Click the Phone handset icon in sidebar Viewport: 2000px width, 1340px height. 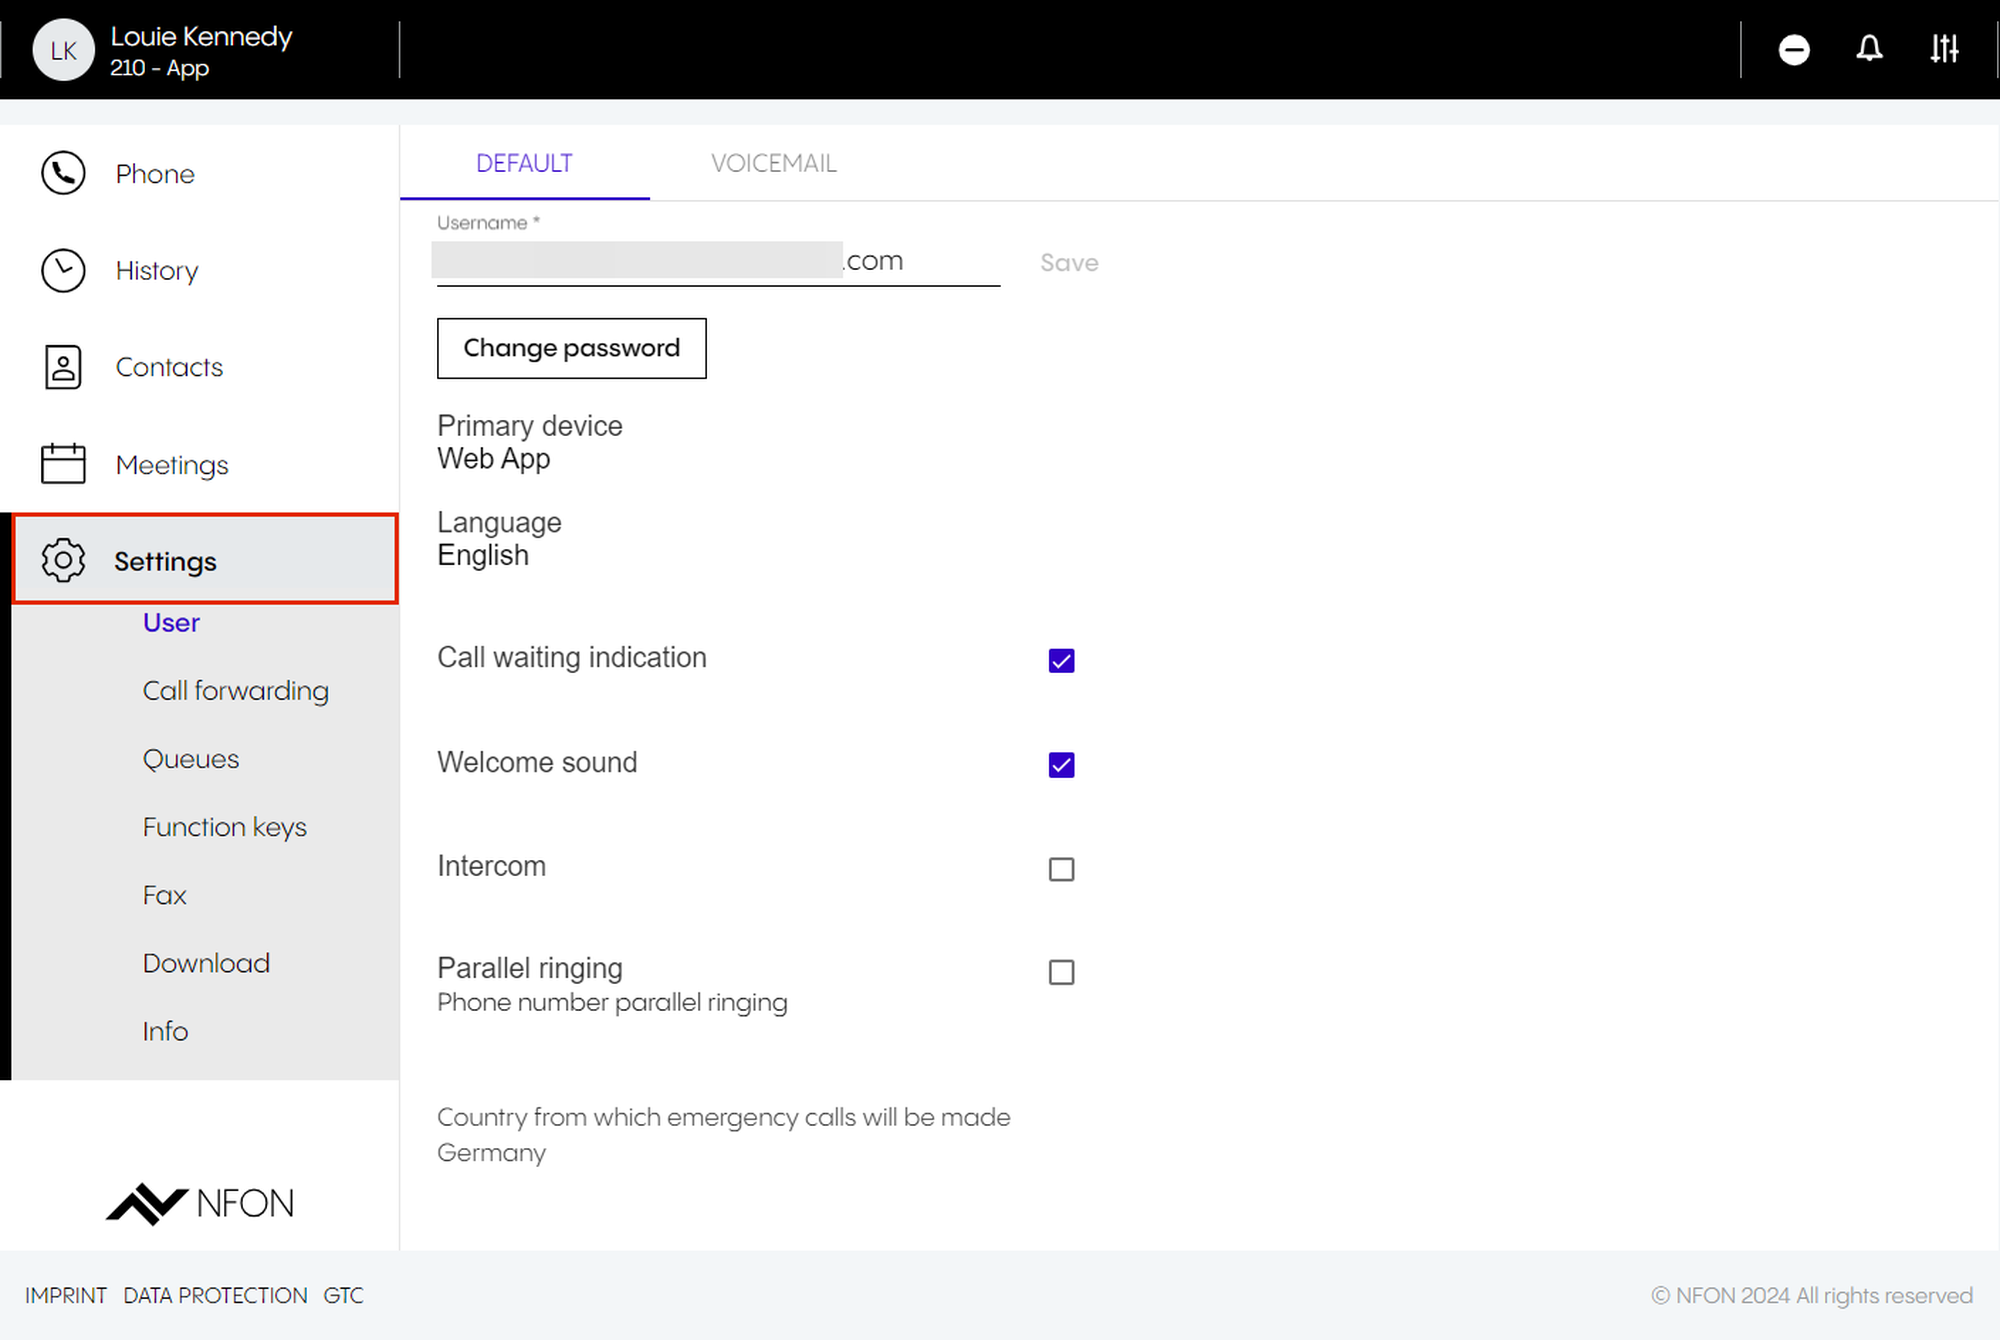[63, 173]
